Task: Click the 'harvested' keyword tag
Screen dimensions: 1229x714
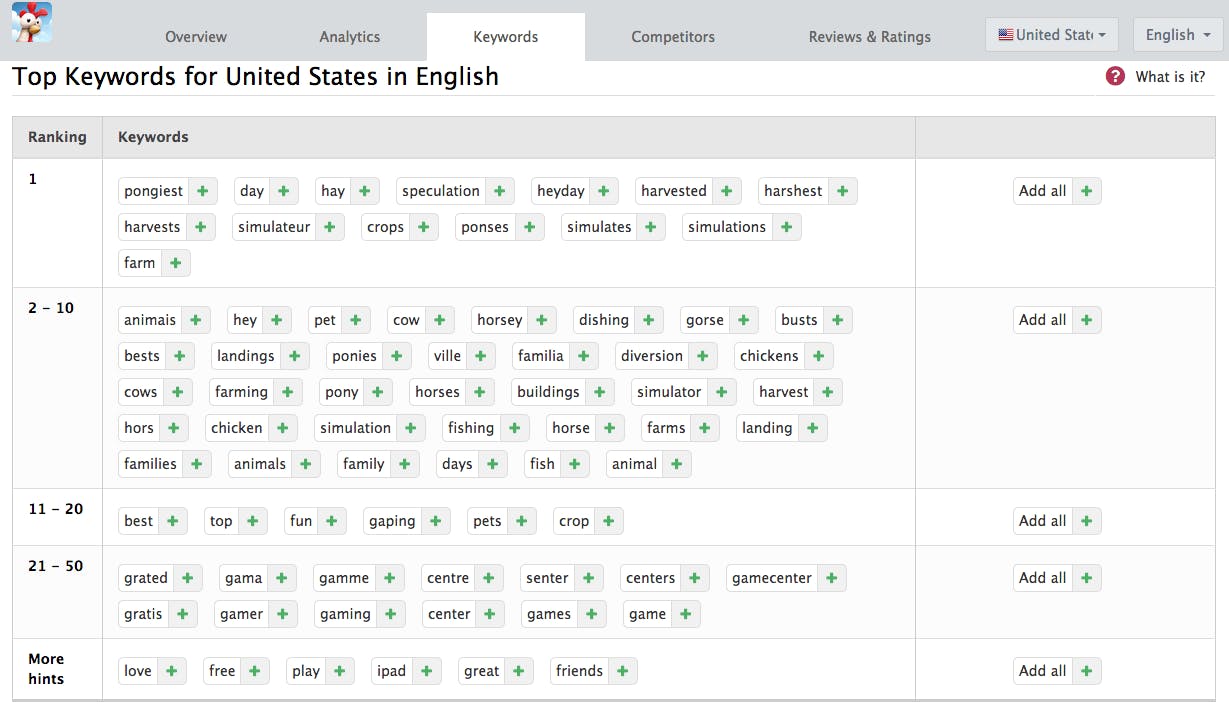Action: point(673,191)
